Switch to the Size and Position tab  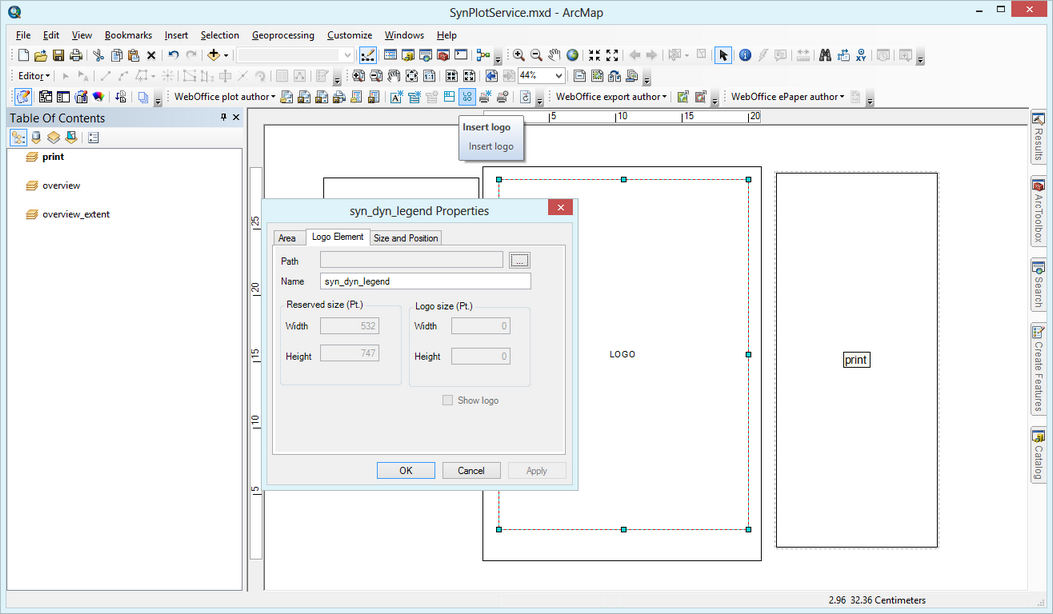click(405, 237)
